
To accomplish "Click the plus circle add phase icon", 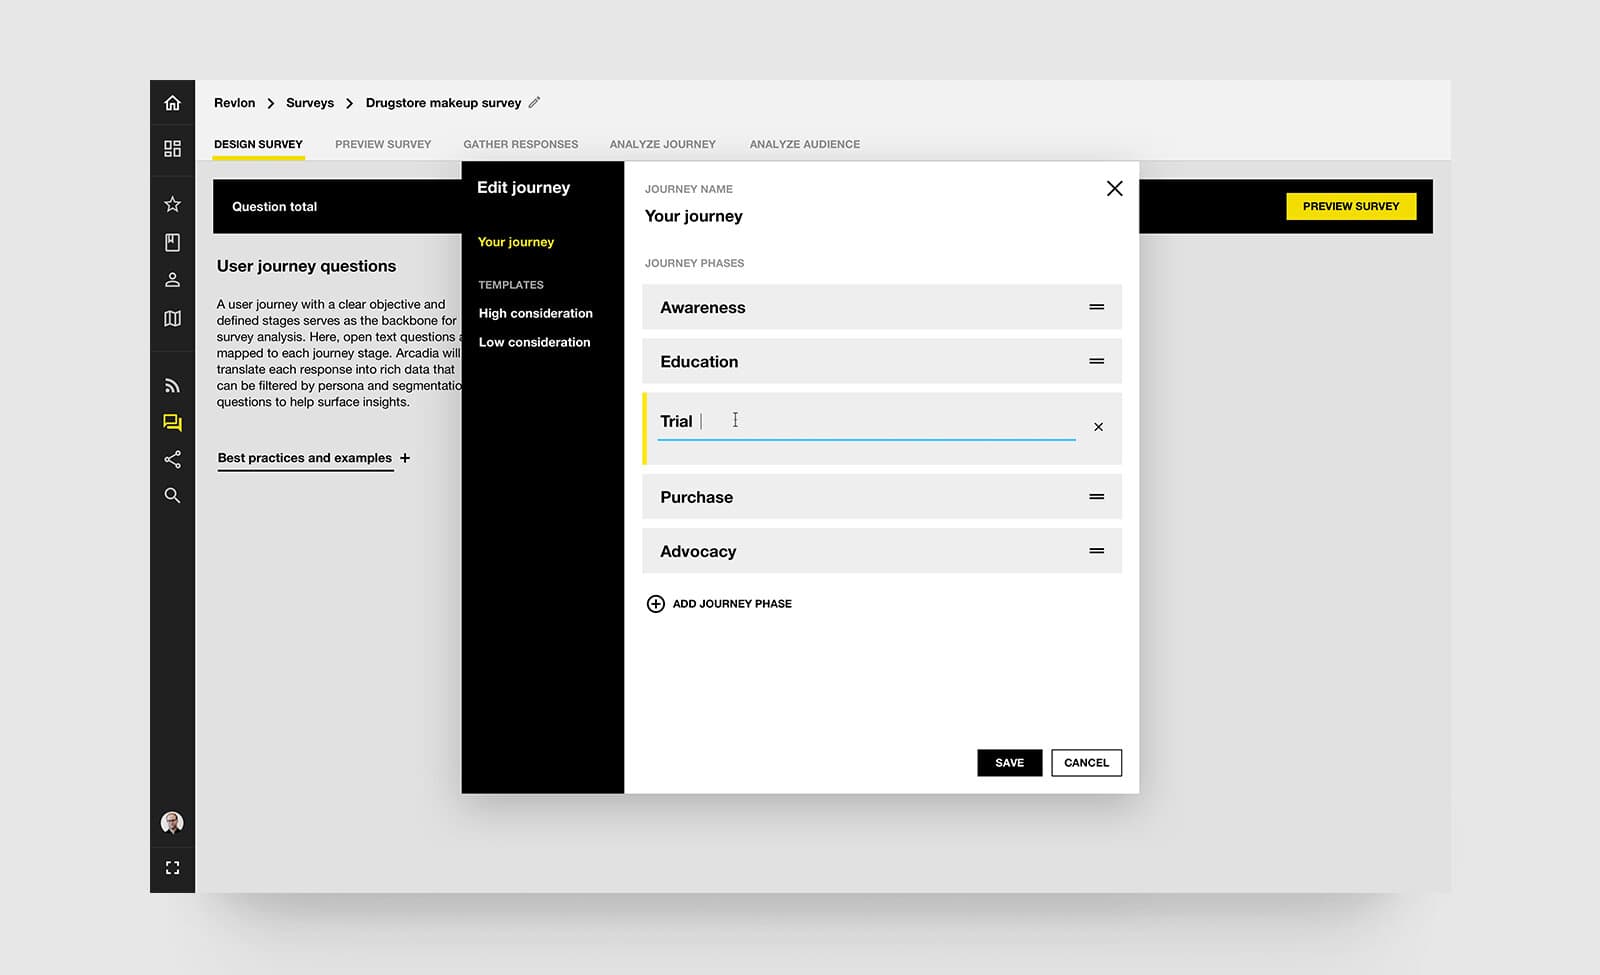I will click(655, 603).
